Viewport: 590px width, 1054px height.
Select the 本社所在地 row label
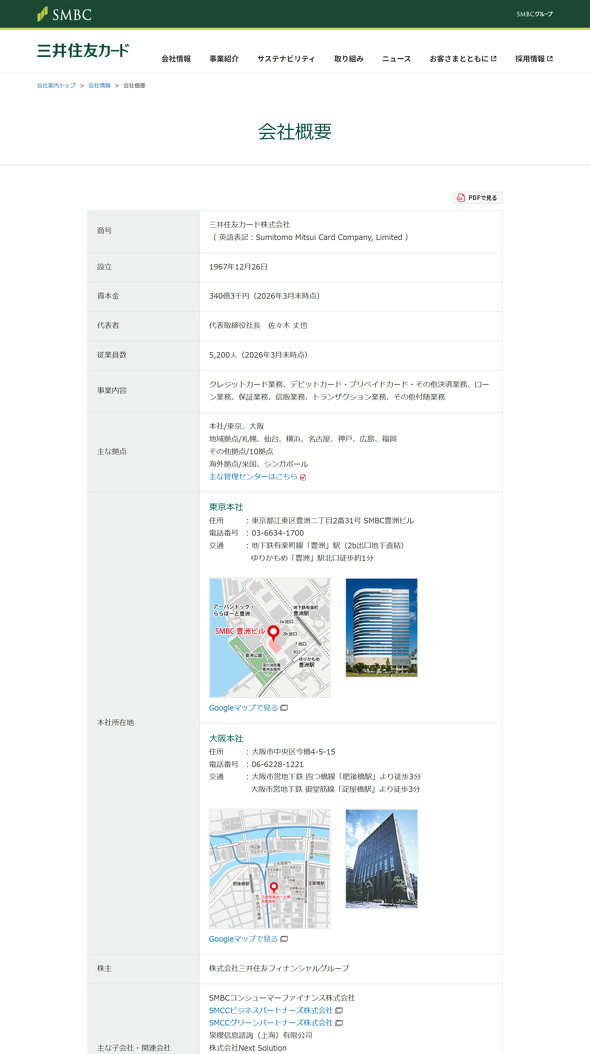tap(116, 723)
